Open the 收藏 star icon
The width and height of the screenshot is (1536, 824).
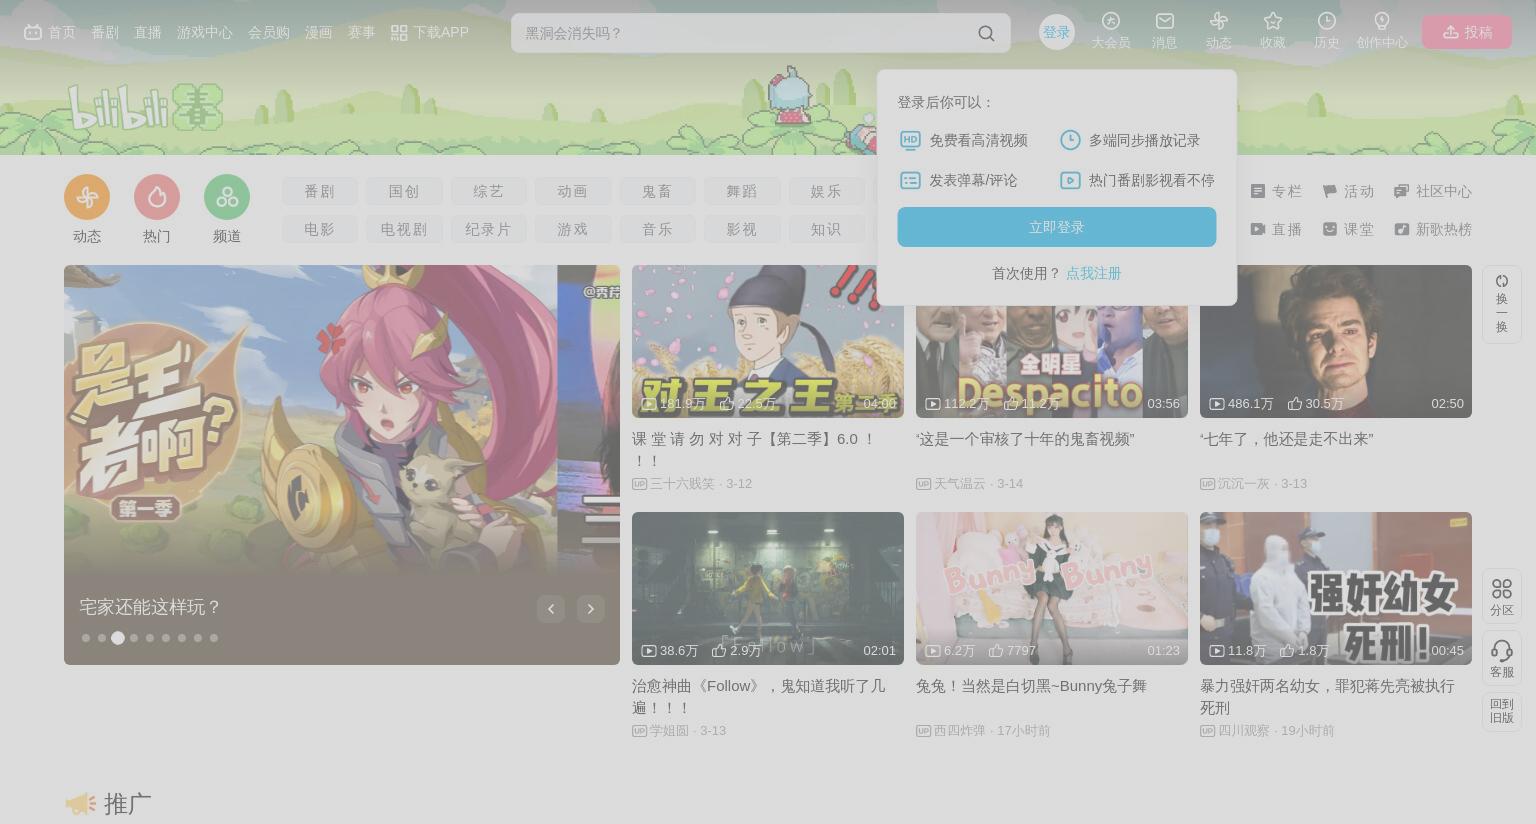(x=1272, y=21)
